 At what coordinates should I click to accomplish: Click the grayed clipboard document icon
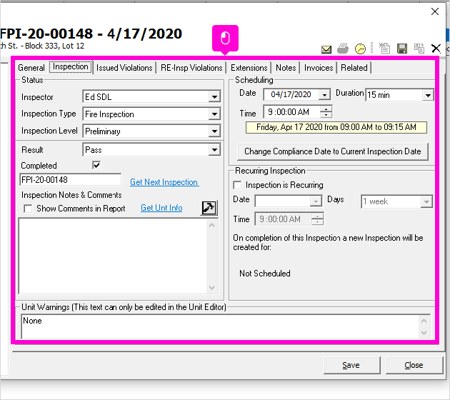pyautogui.click(x=385, y=49)
